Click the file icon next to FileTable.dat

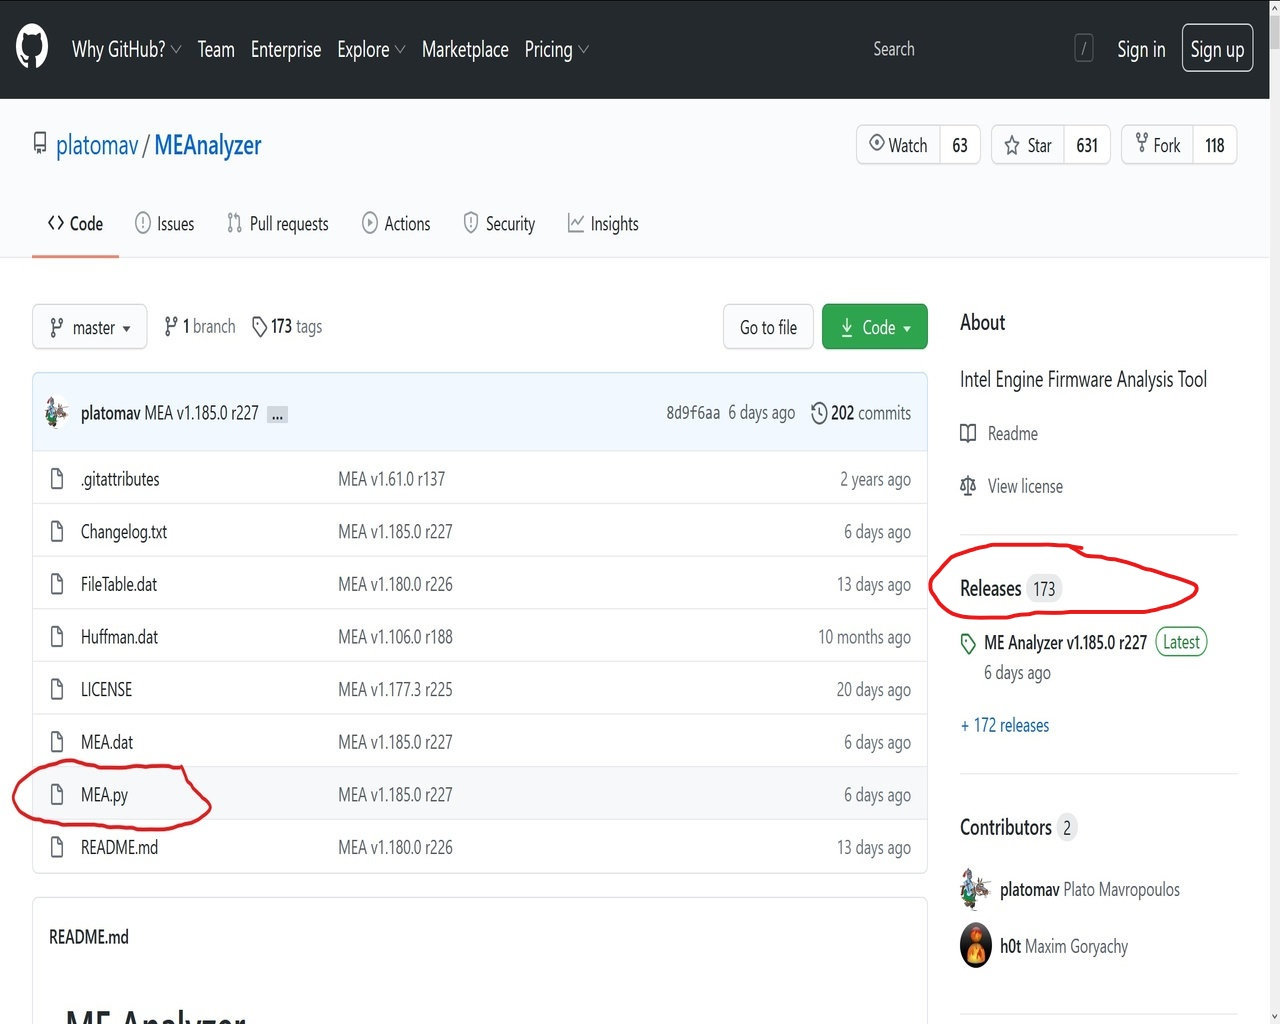coord(57,584)
